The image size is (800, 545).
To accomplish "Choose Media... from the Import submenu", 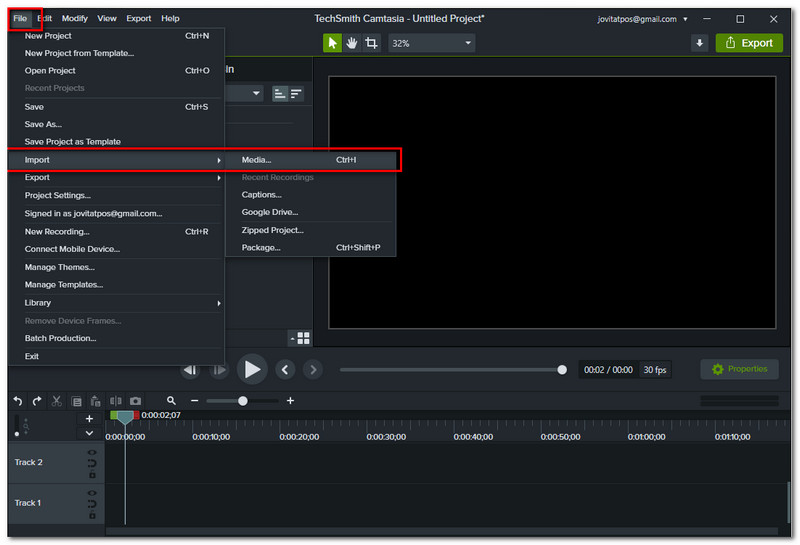I will pyautogui.click(x=256, y=160).
